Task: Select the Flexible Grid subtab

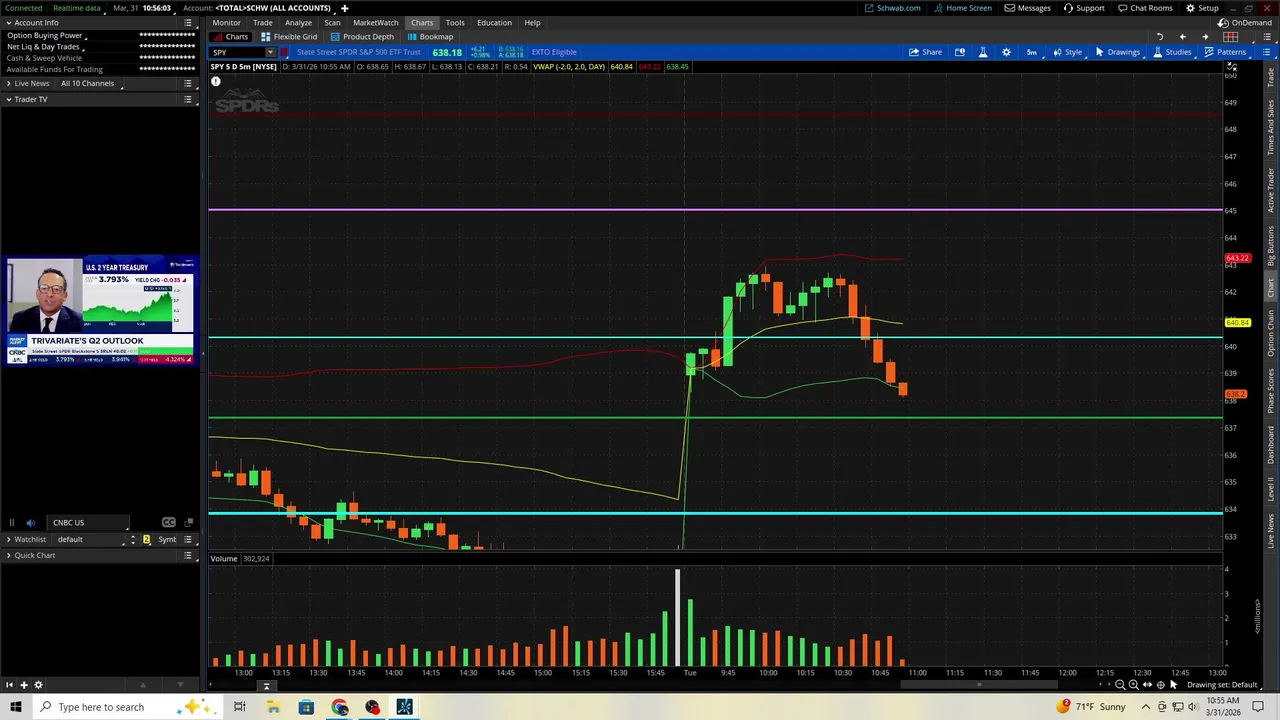Action: [289, 37]
